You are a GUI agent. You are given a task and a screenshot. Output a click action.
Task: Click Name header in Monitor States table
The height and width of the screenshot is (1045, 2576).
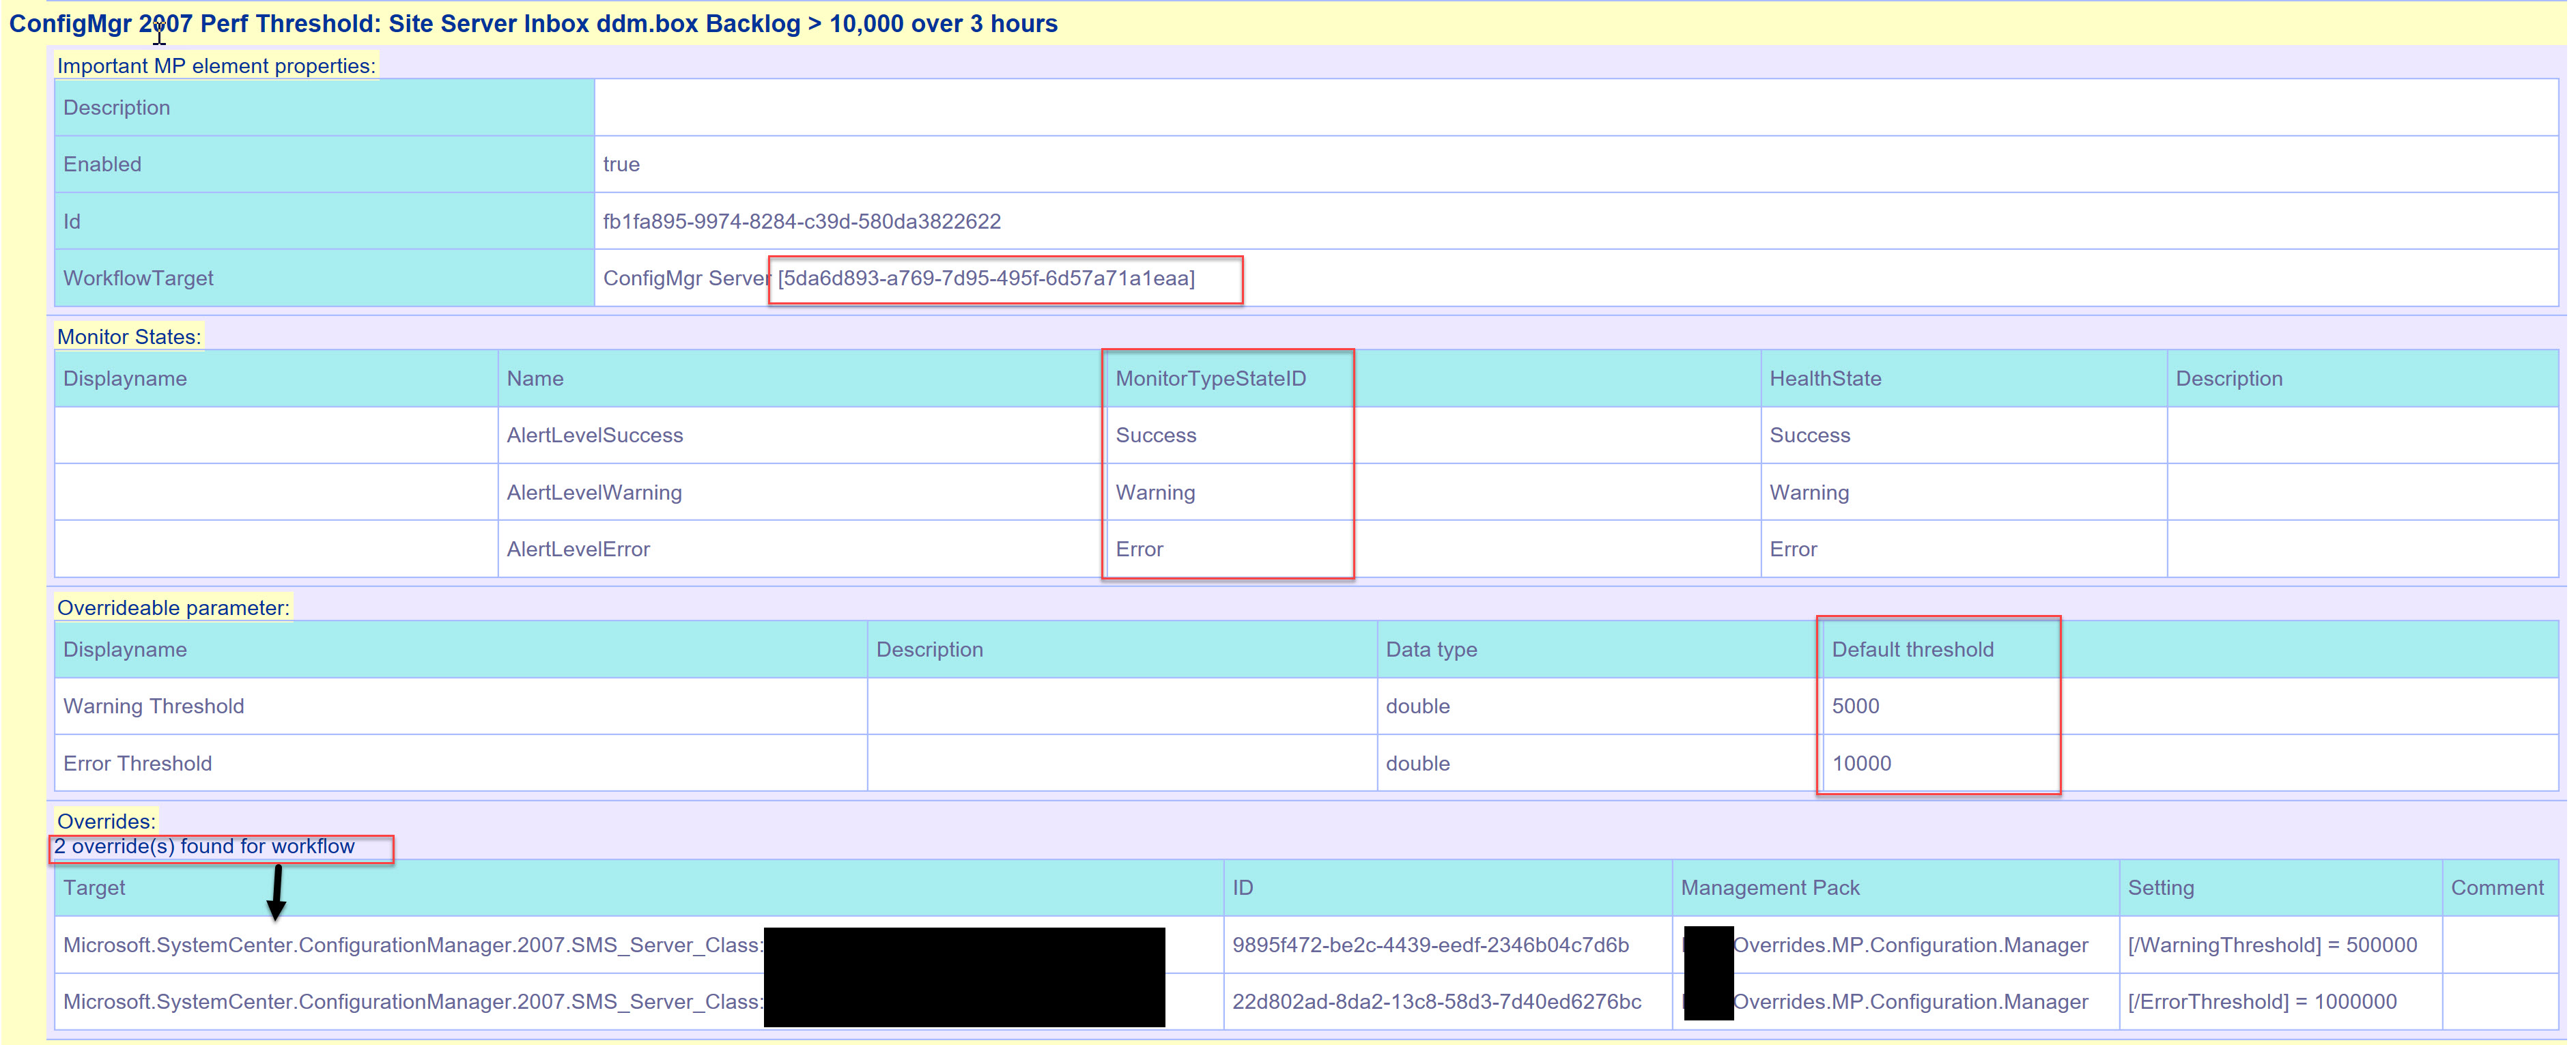(x=535, y=378)
